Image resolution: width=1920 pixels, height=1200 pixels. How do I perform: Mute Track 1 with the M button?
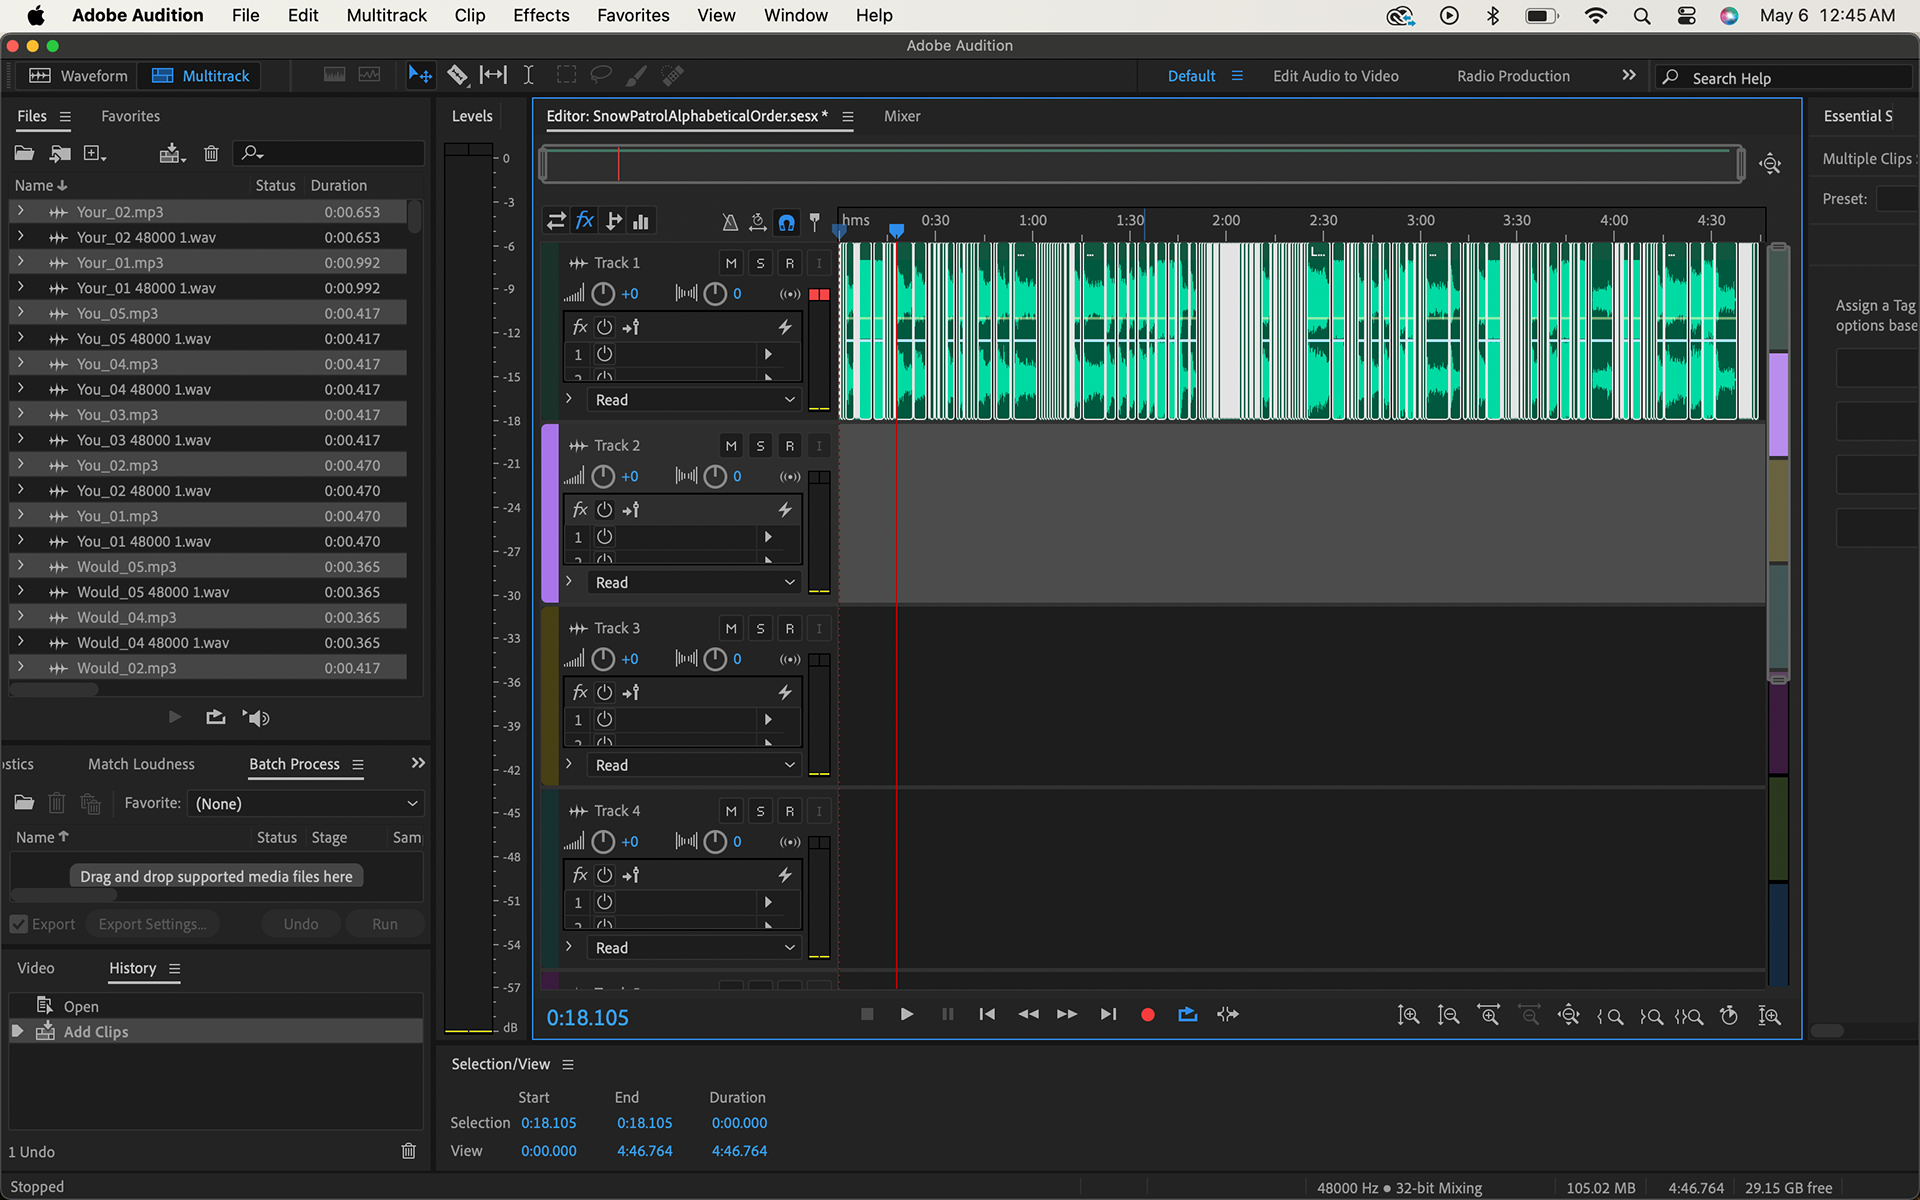(x=731, y=263)
